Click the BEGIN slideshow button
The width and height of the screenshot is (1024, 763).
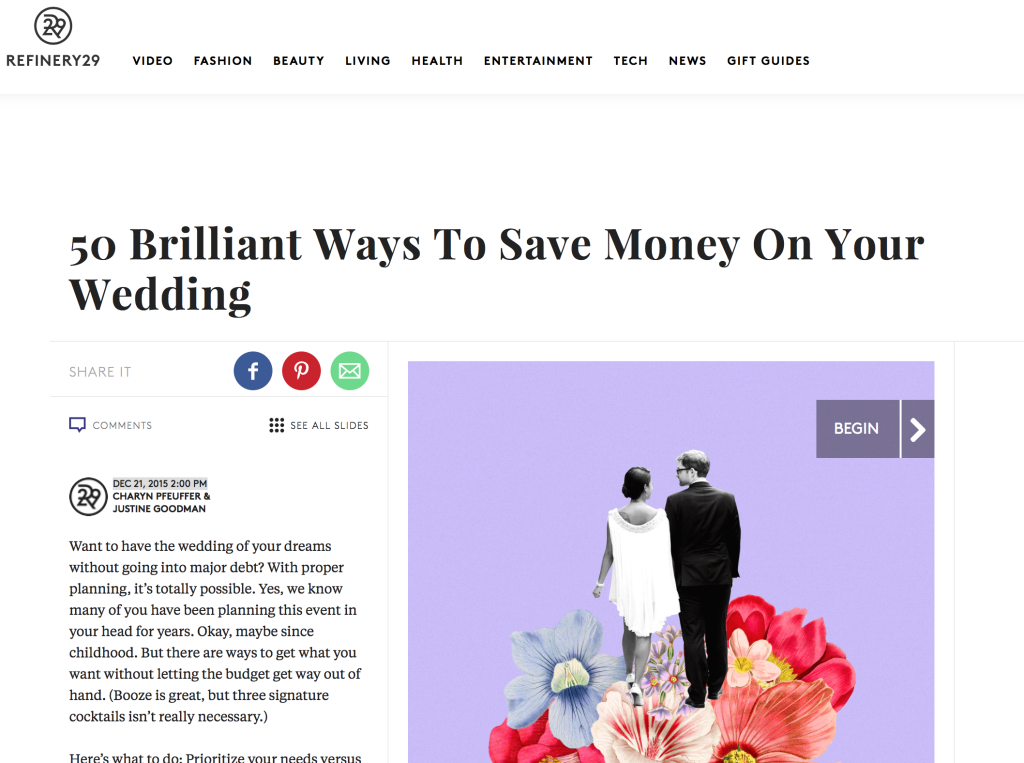[x=857, y=429]
